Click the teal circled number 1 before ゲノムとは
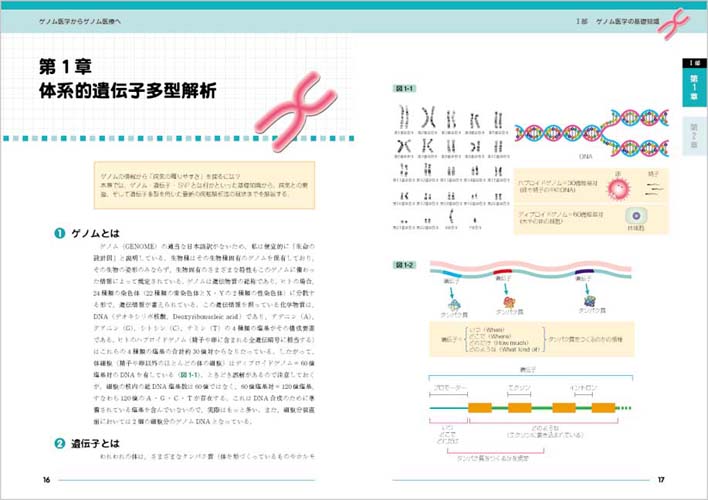 (60, 233)
